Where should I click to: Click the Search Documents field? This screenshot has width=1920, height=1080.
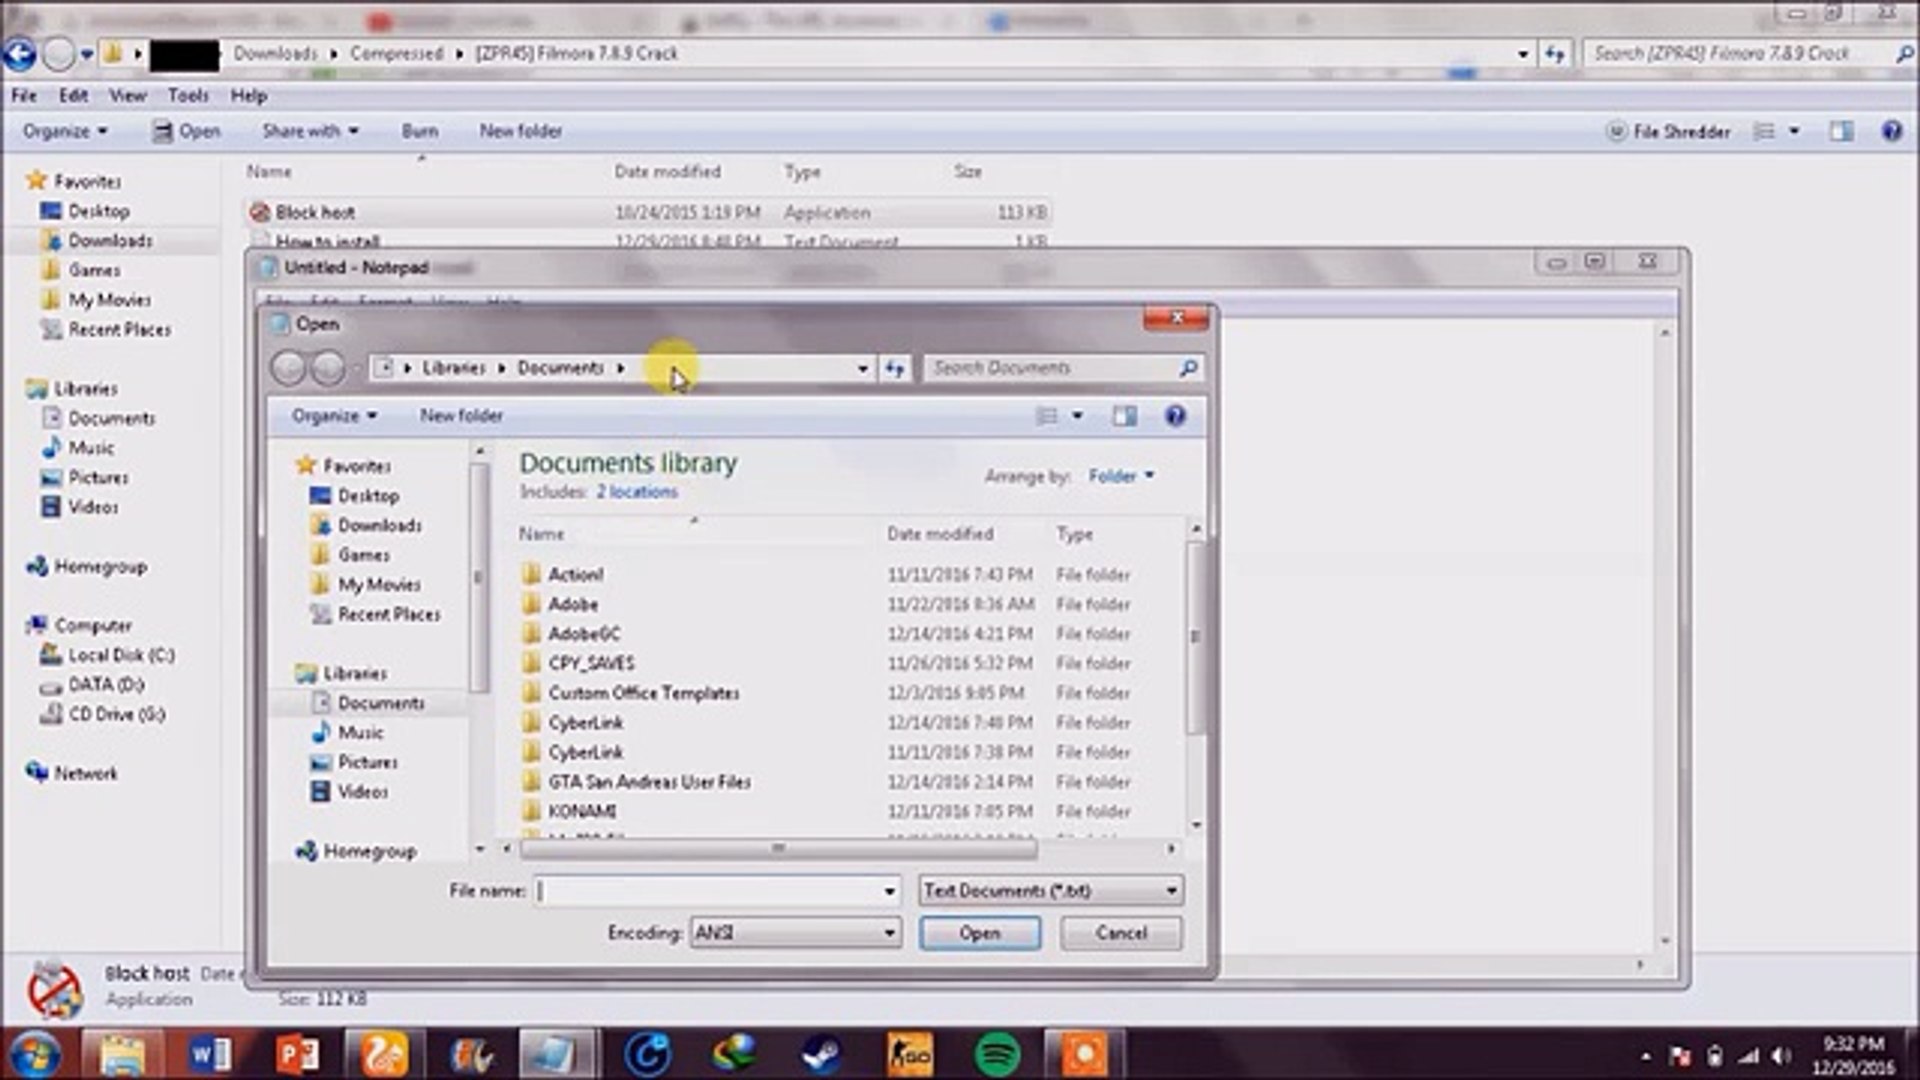tap(1062, 368)
